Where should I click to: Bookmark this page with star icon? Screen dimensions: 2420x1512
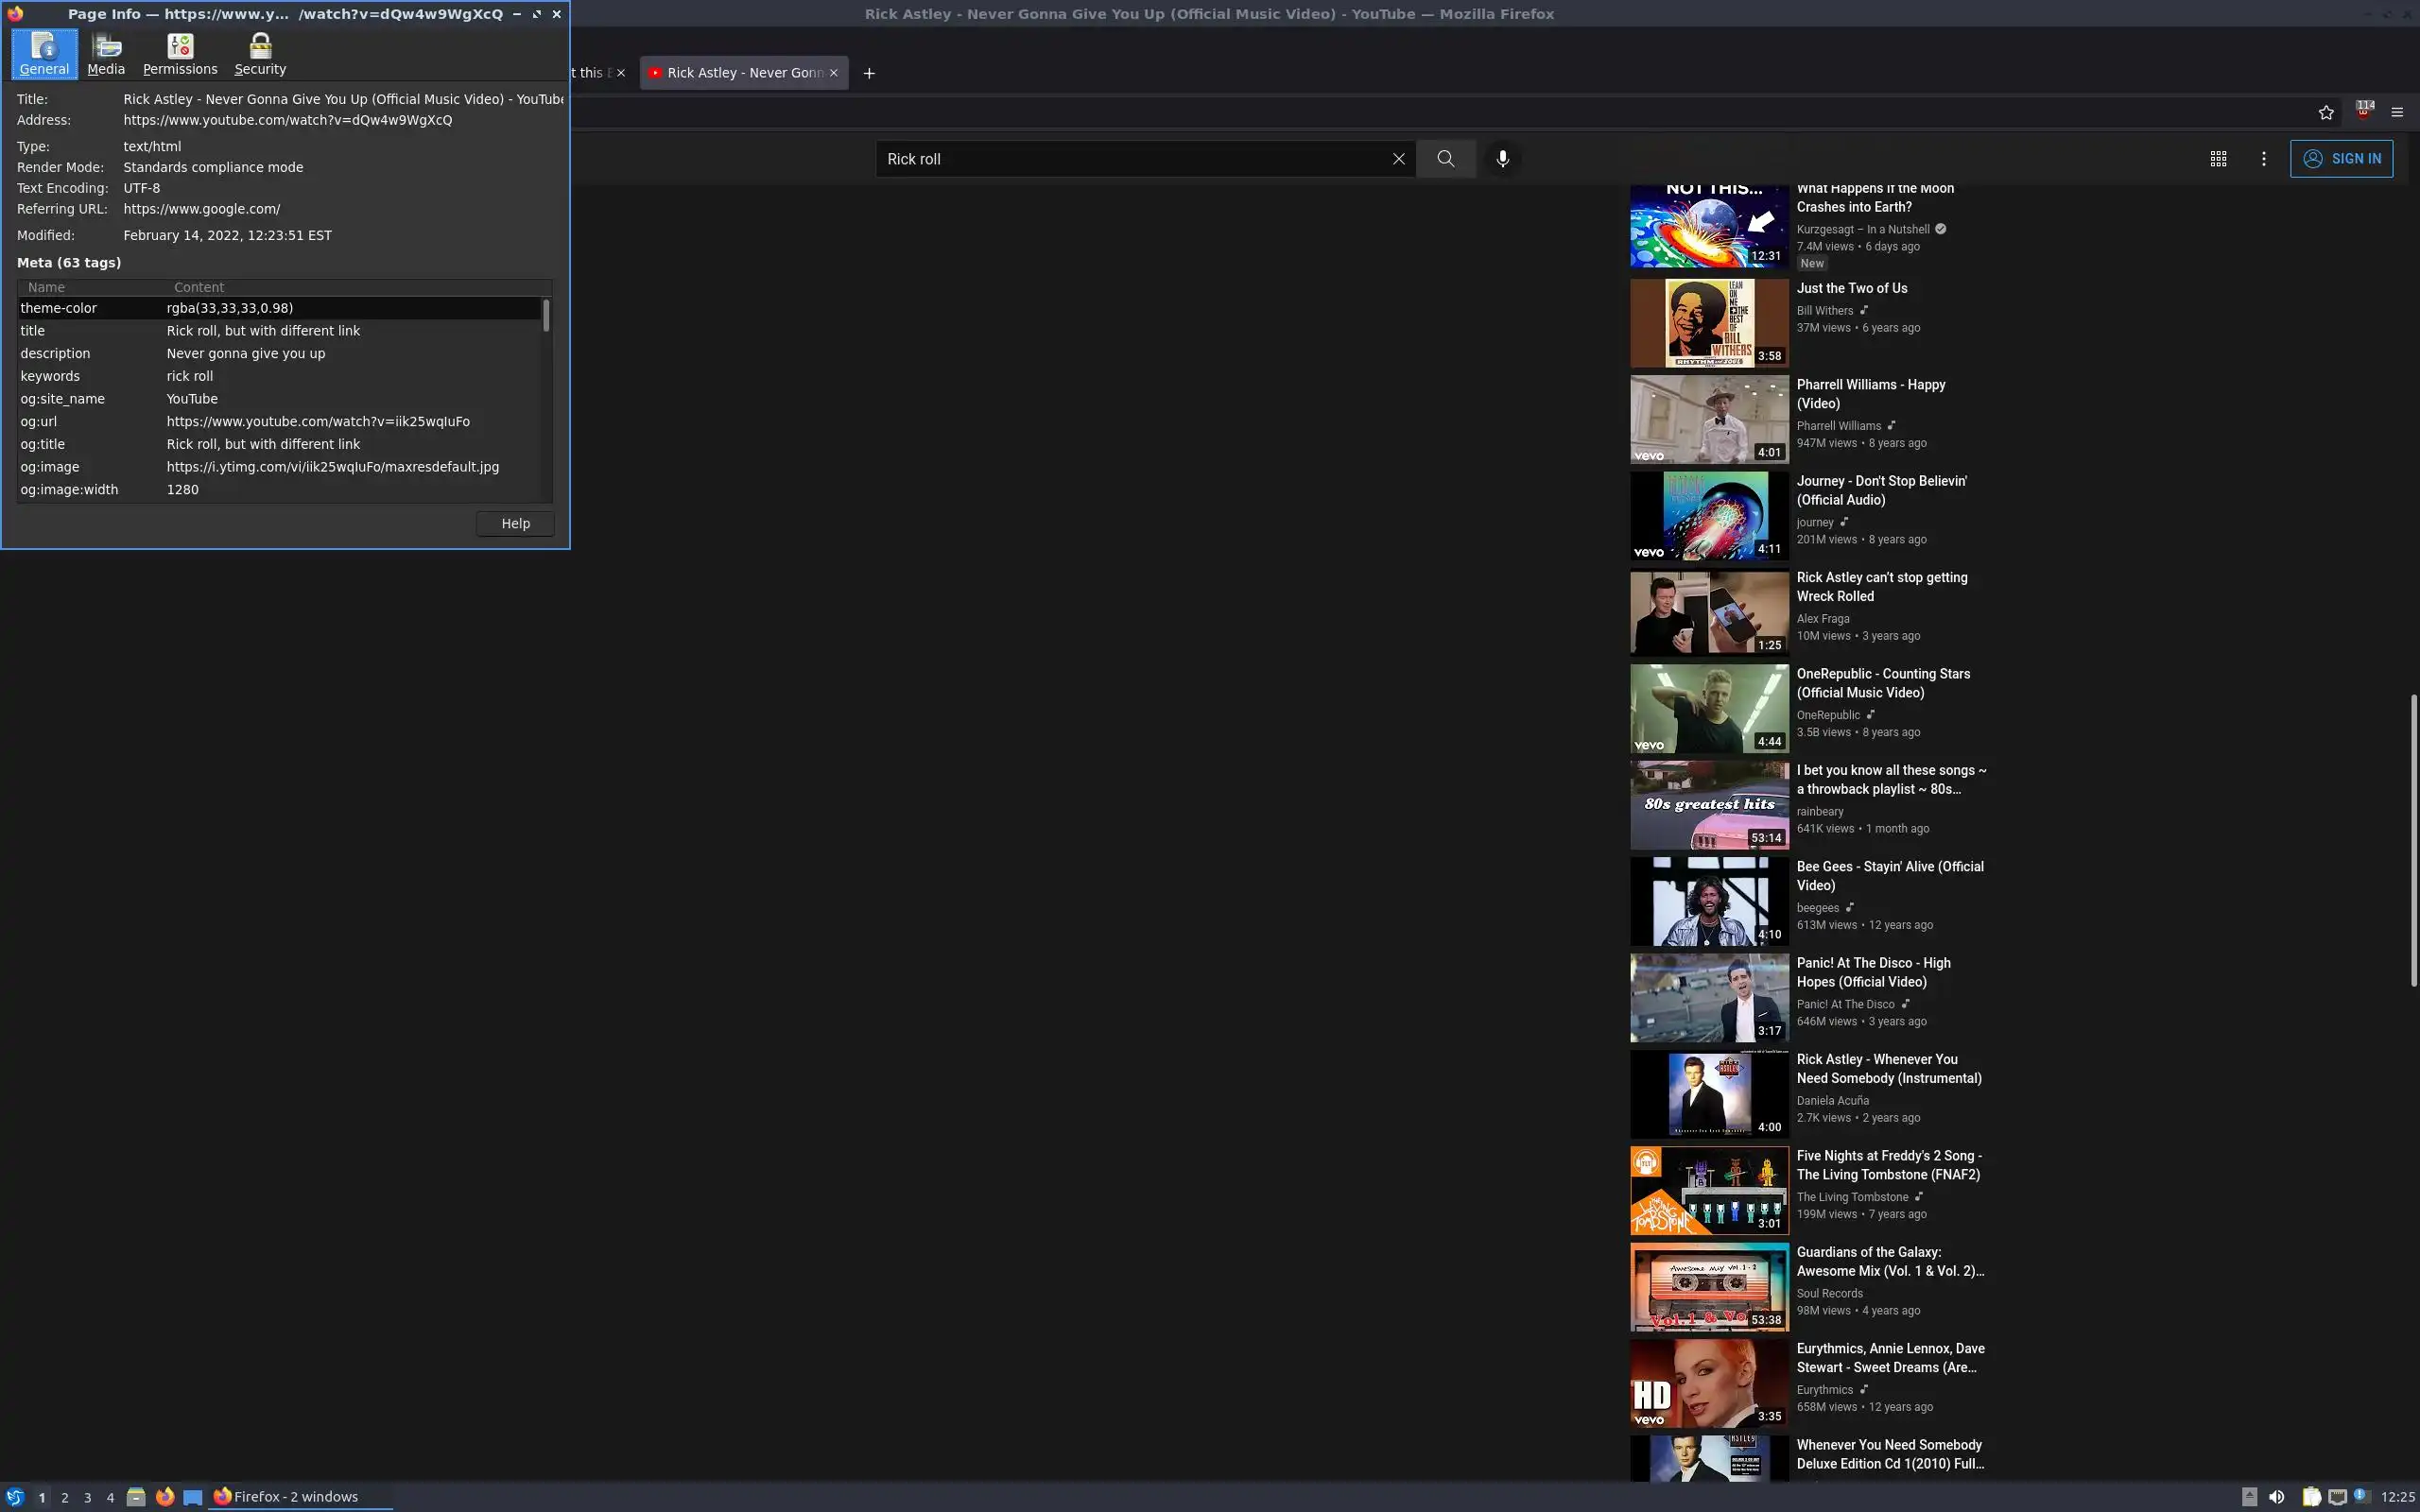(2326, 113)
